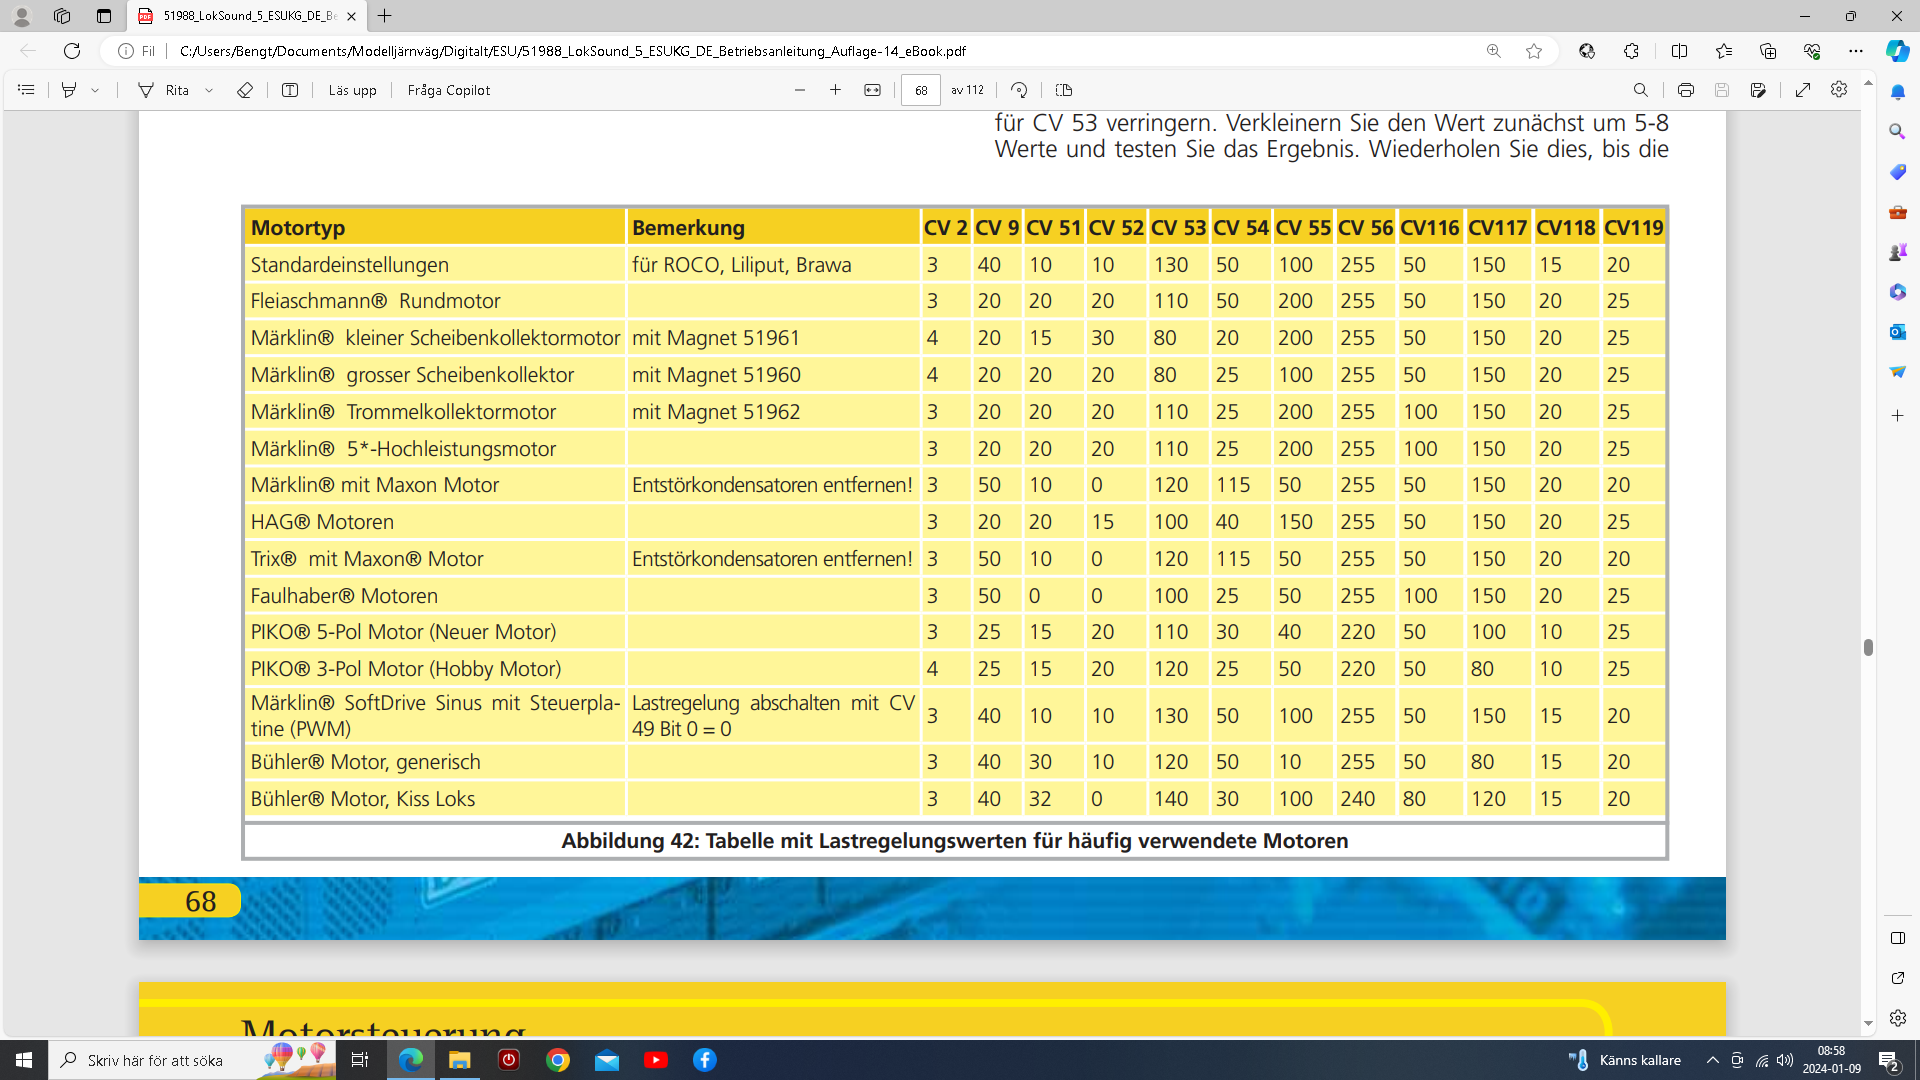
Task: Click the CV 53 column header
Action: click(1178, 228)
